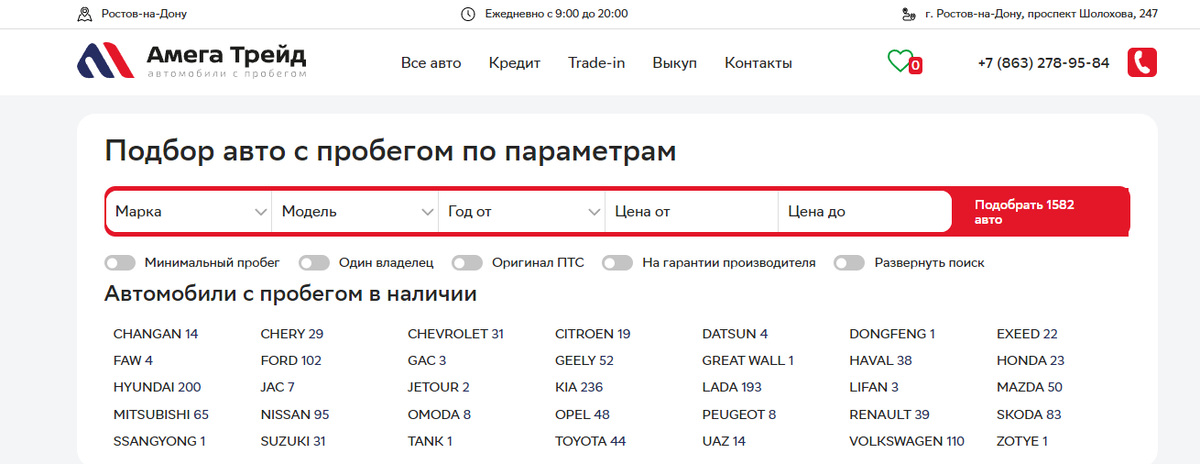The image size is (1200, 464).
Task: Open the Модель dropdown
Action: pos(355,212)
